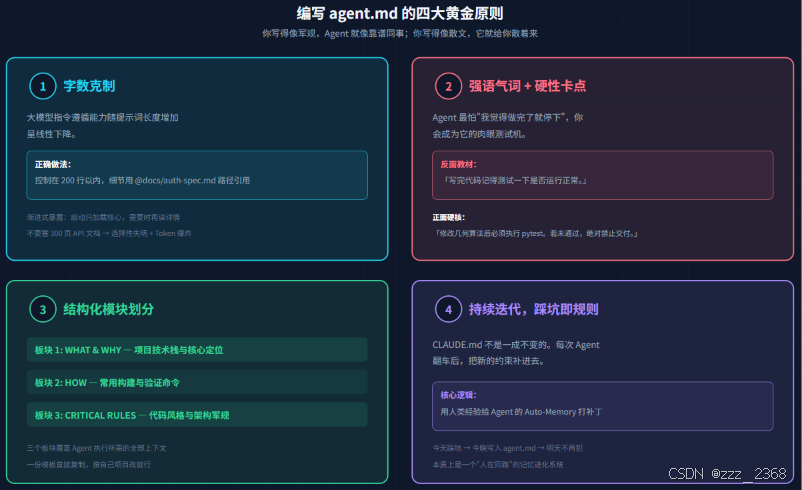The height and width of the screenshot is (490, 802).
Task: Click the subtitle starting with 你写得像军规
Action: 400,33
